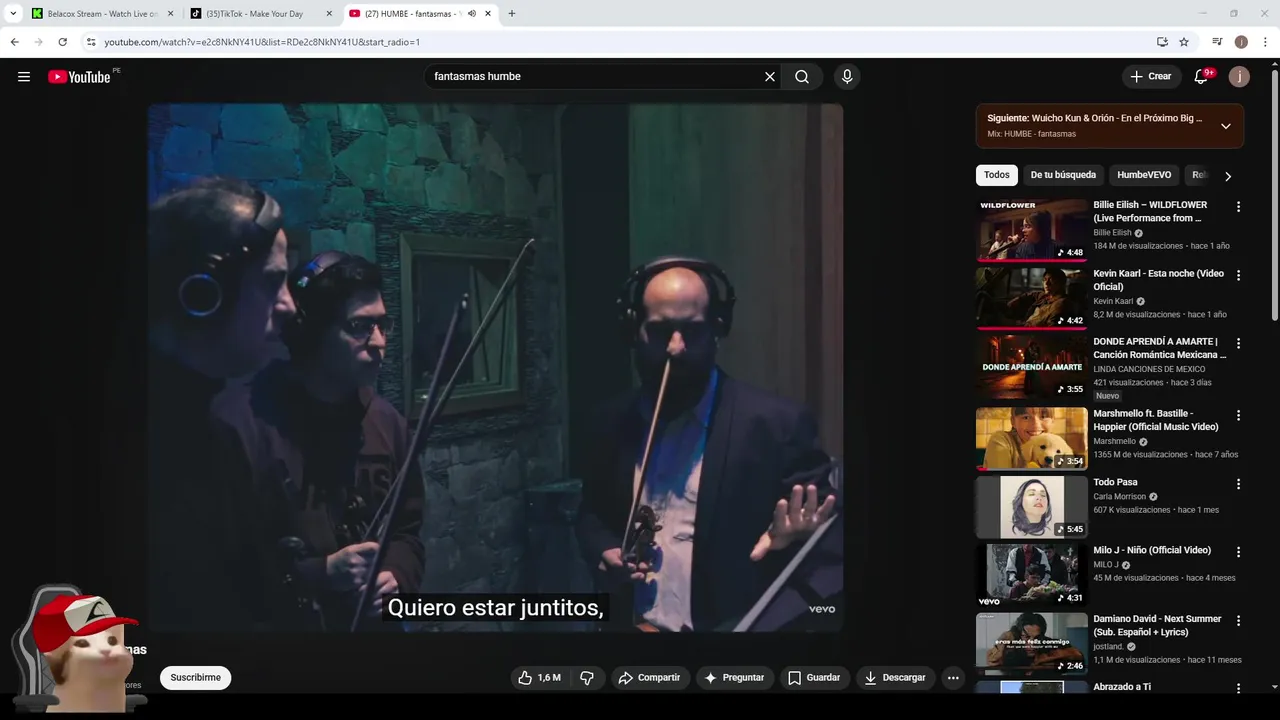1280x720 pixels.
Task: Close the TikTok tab
Action: [x=329, y=14]
